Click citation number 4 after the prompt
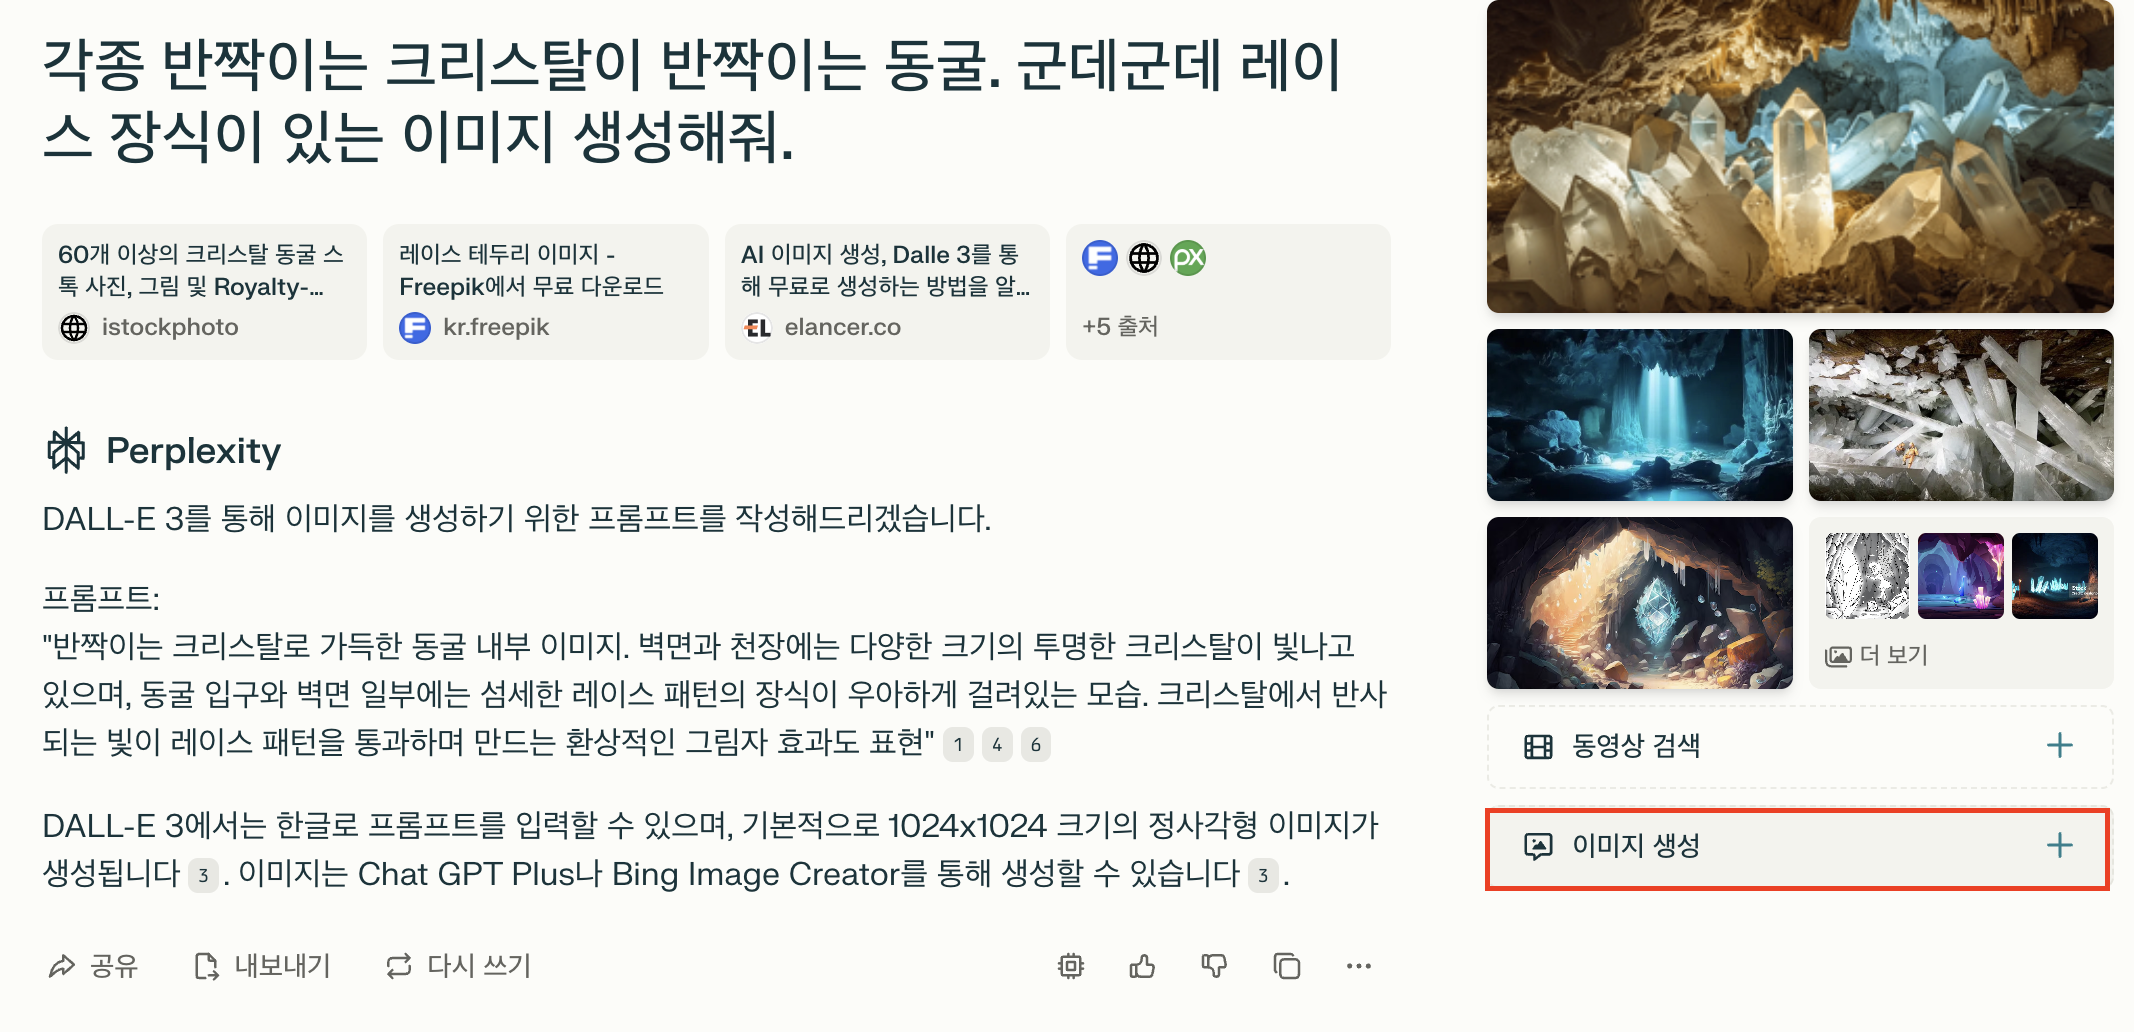The height and width of the screenshot is (1032, 2134). [x=997, y=744]
